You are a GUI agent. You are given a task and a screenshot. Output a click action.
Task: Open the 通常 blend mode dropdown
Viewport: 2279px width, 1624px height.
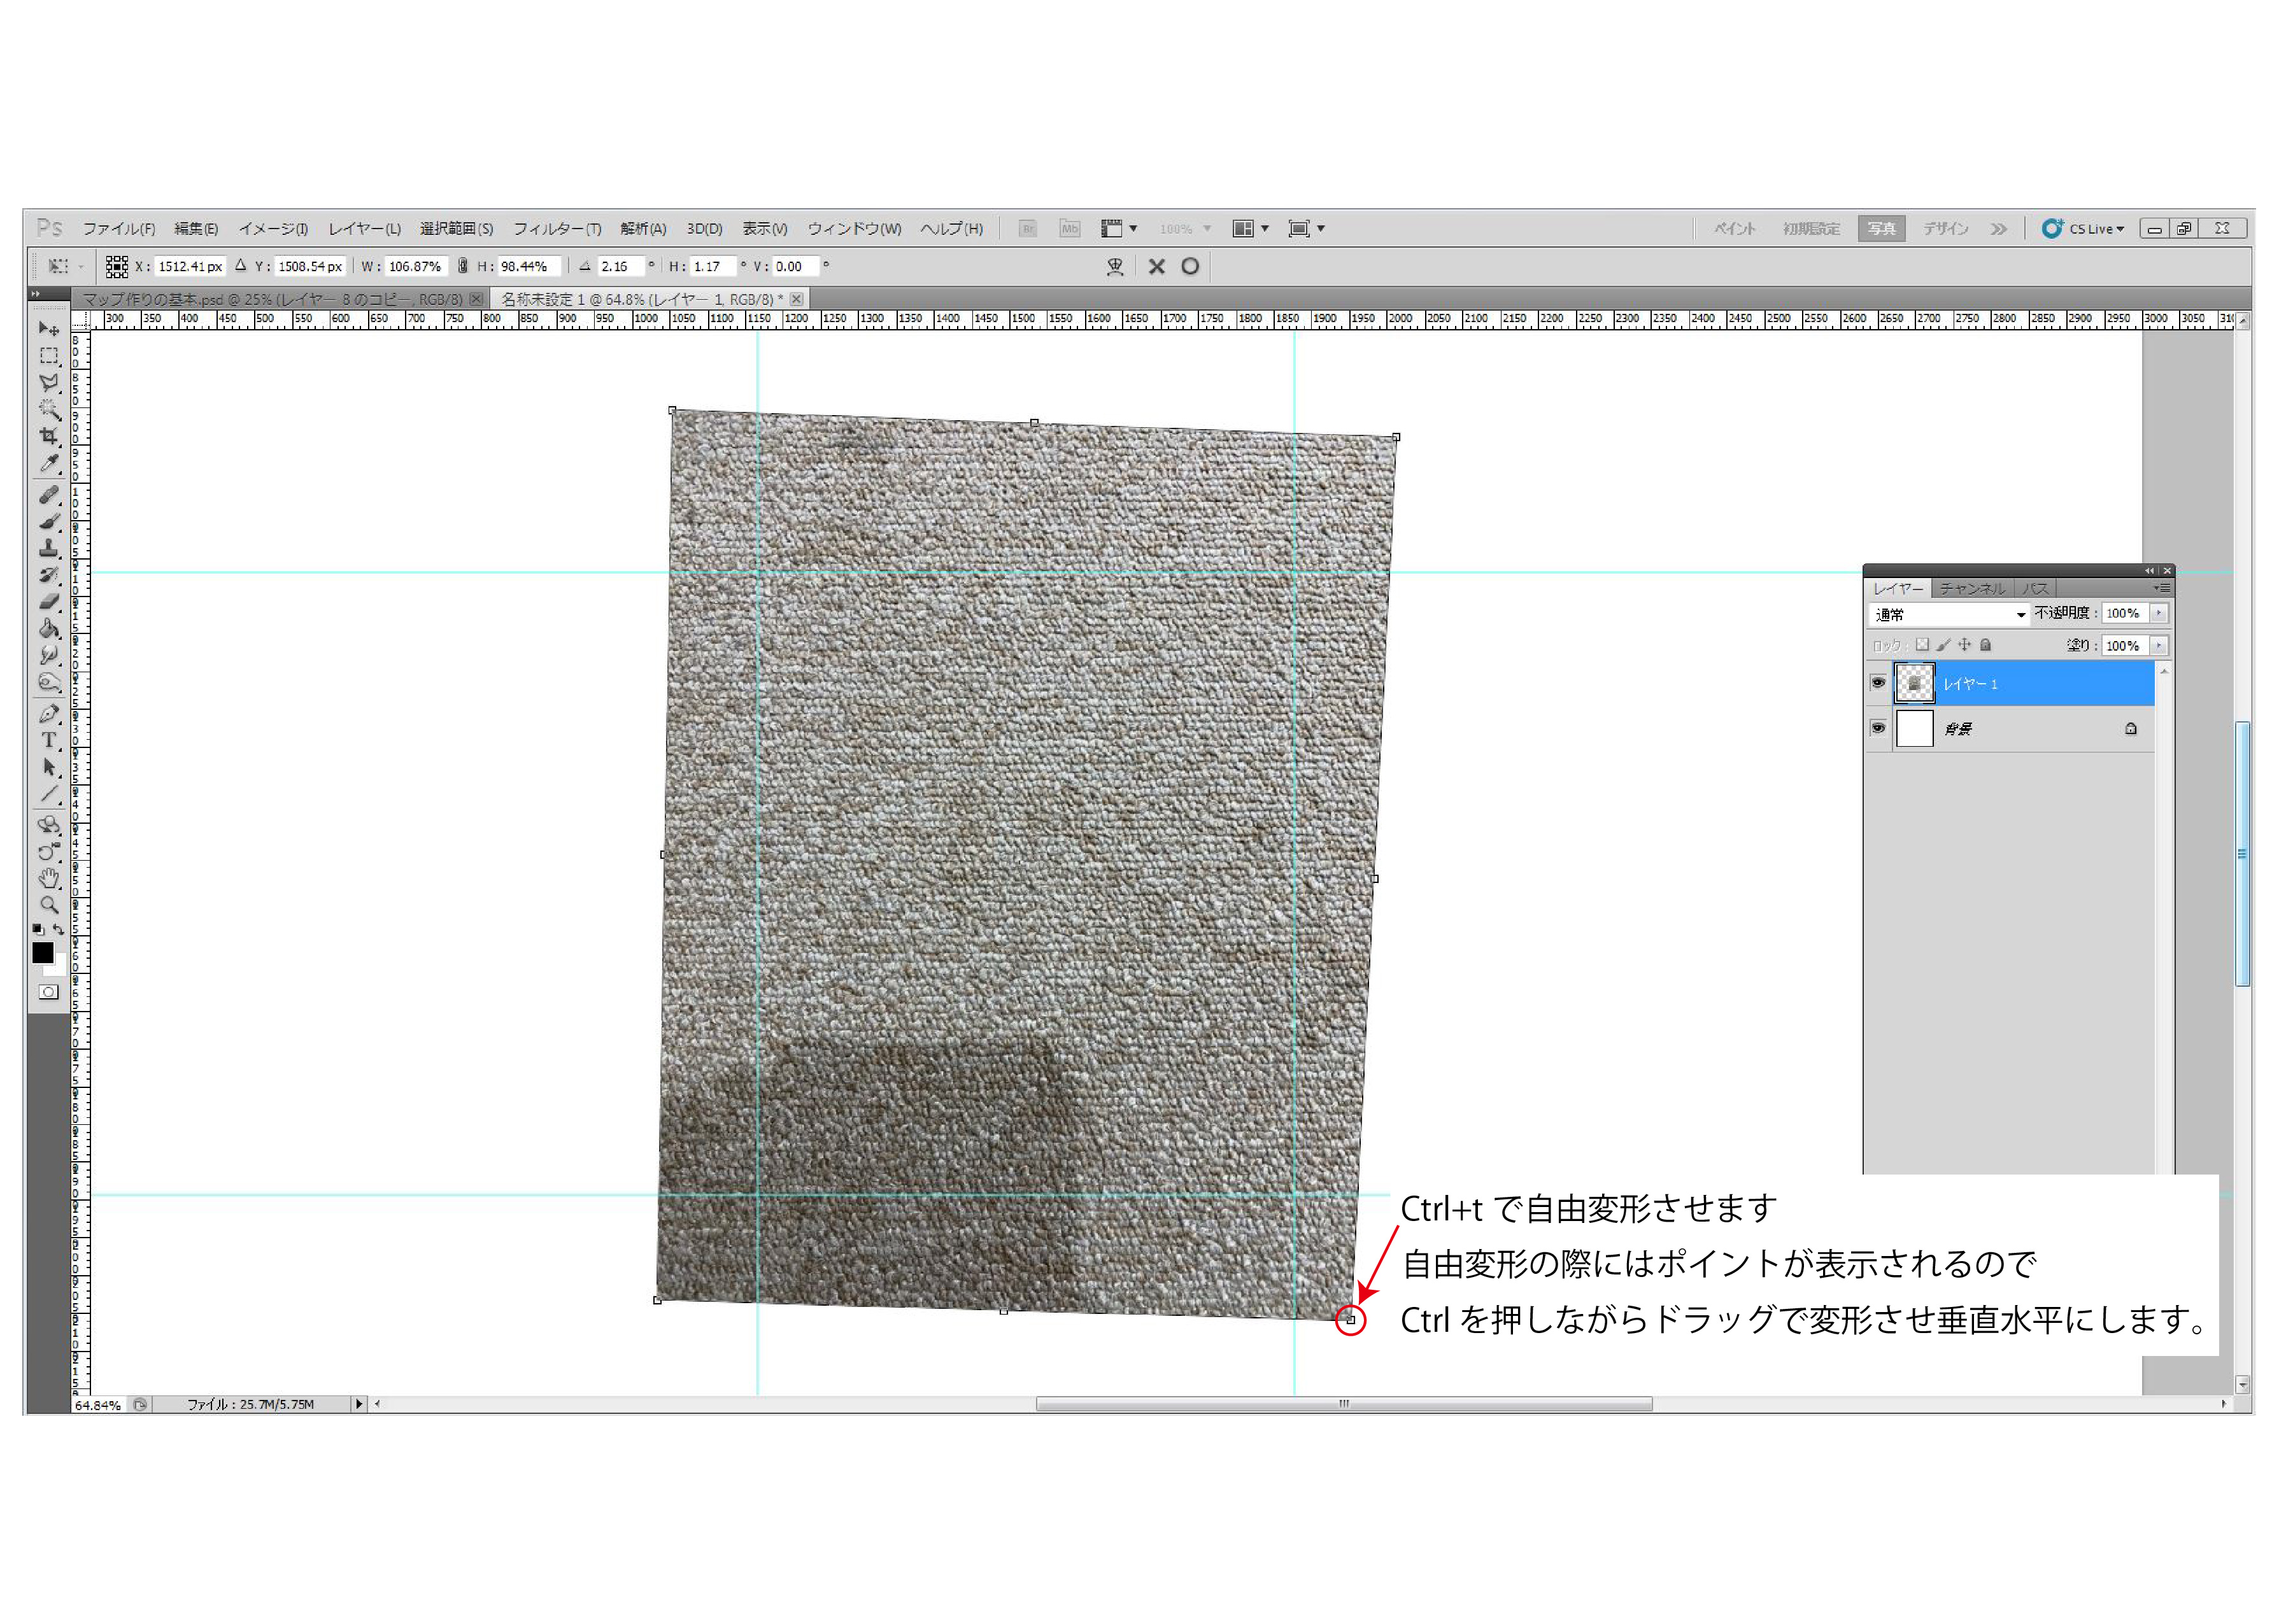tap(1949, 614)
